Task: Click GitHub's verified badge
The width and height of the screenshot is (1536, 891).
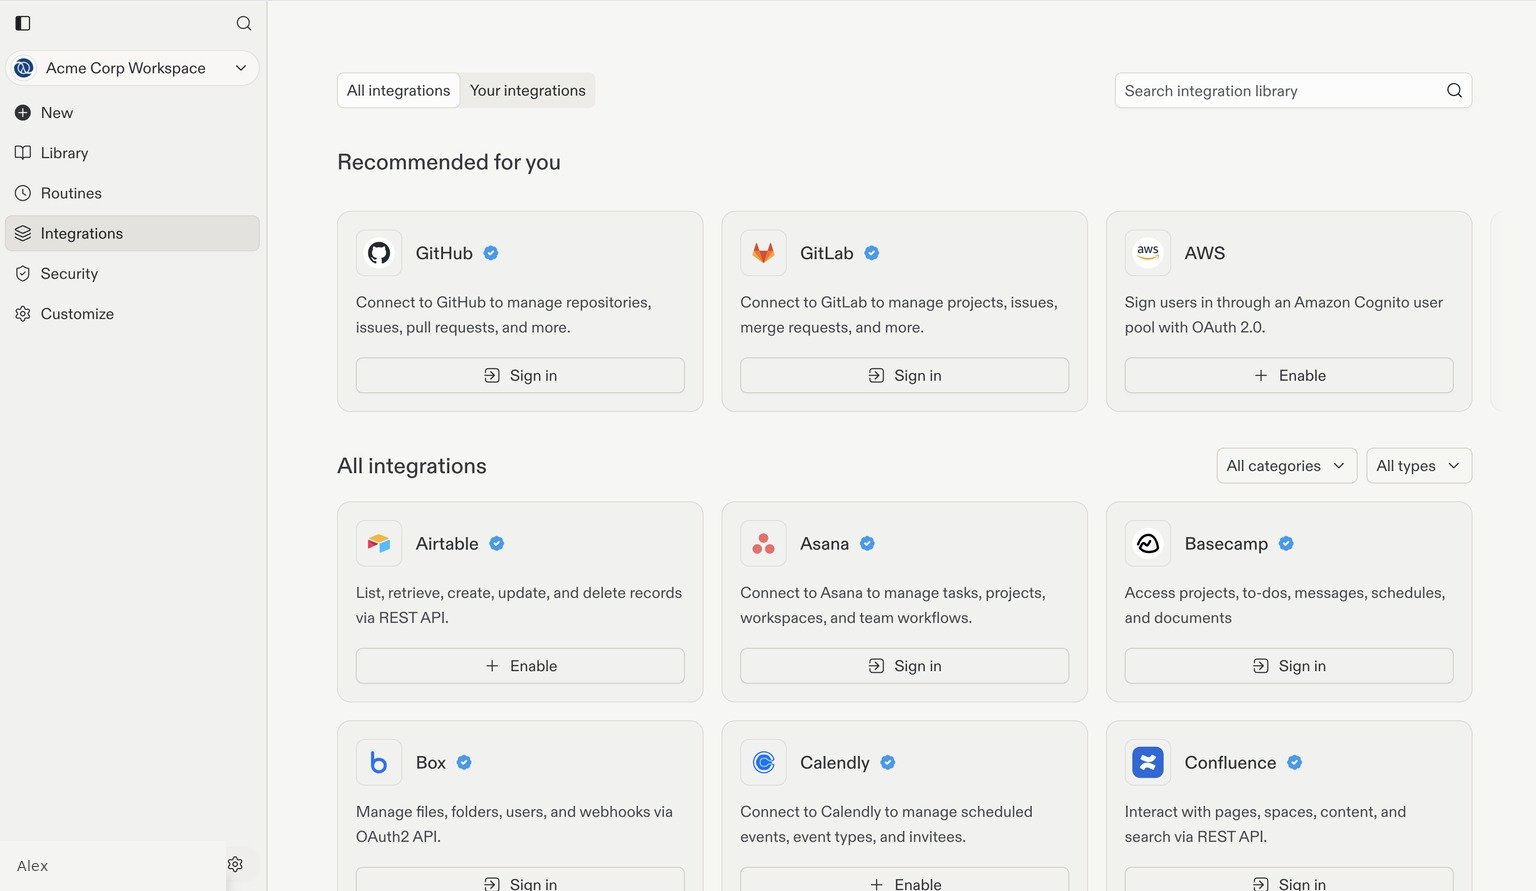Action: (491, 253)
